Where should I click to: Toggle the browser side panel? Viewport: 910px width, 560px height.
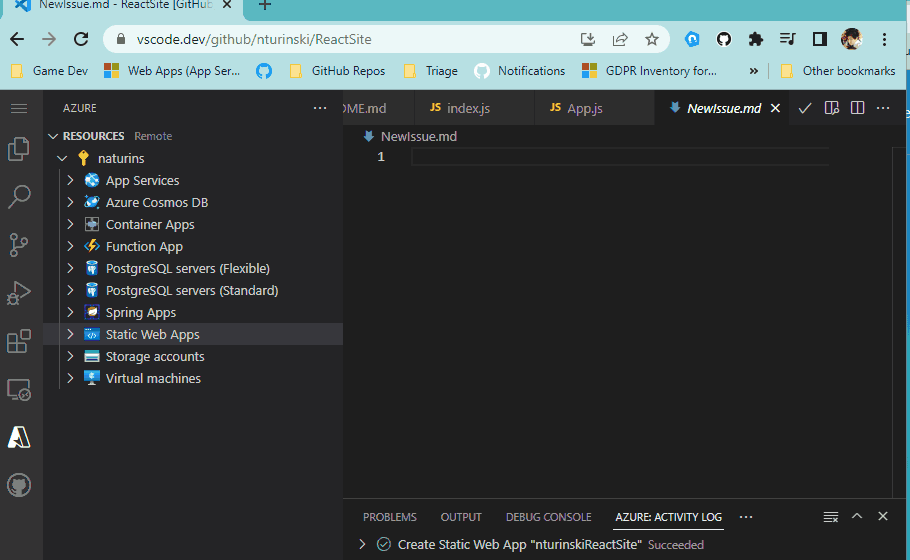(x=819, y=39)
